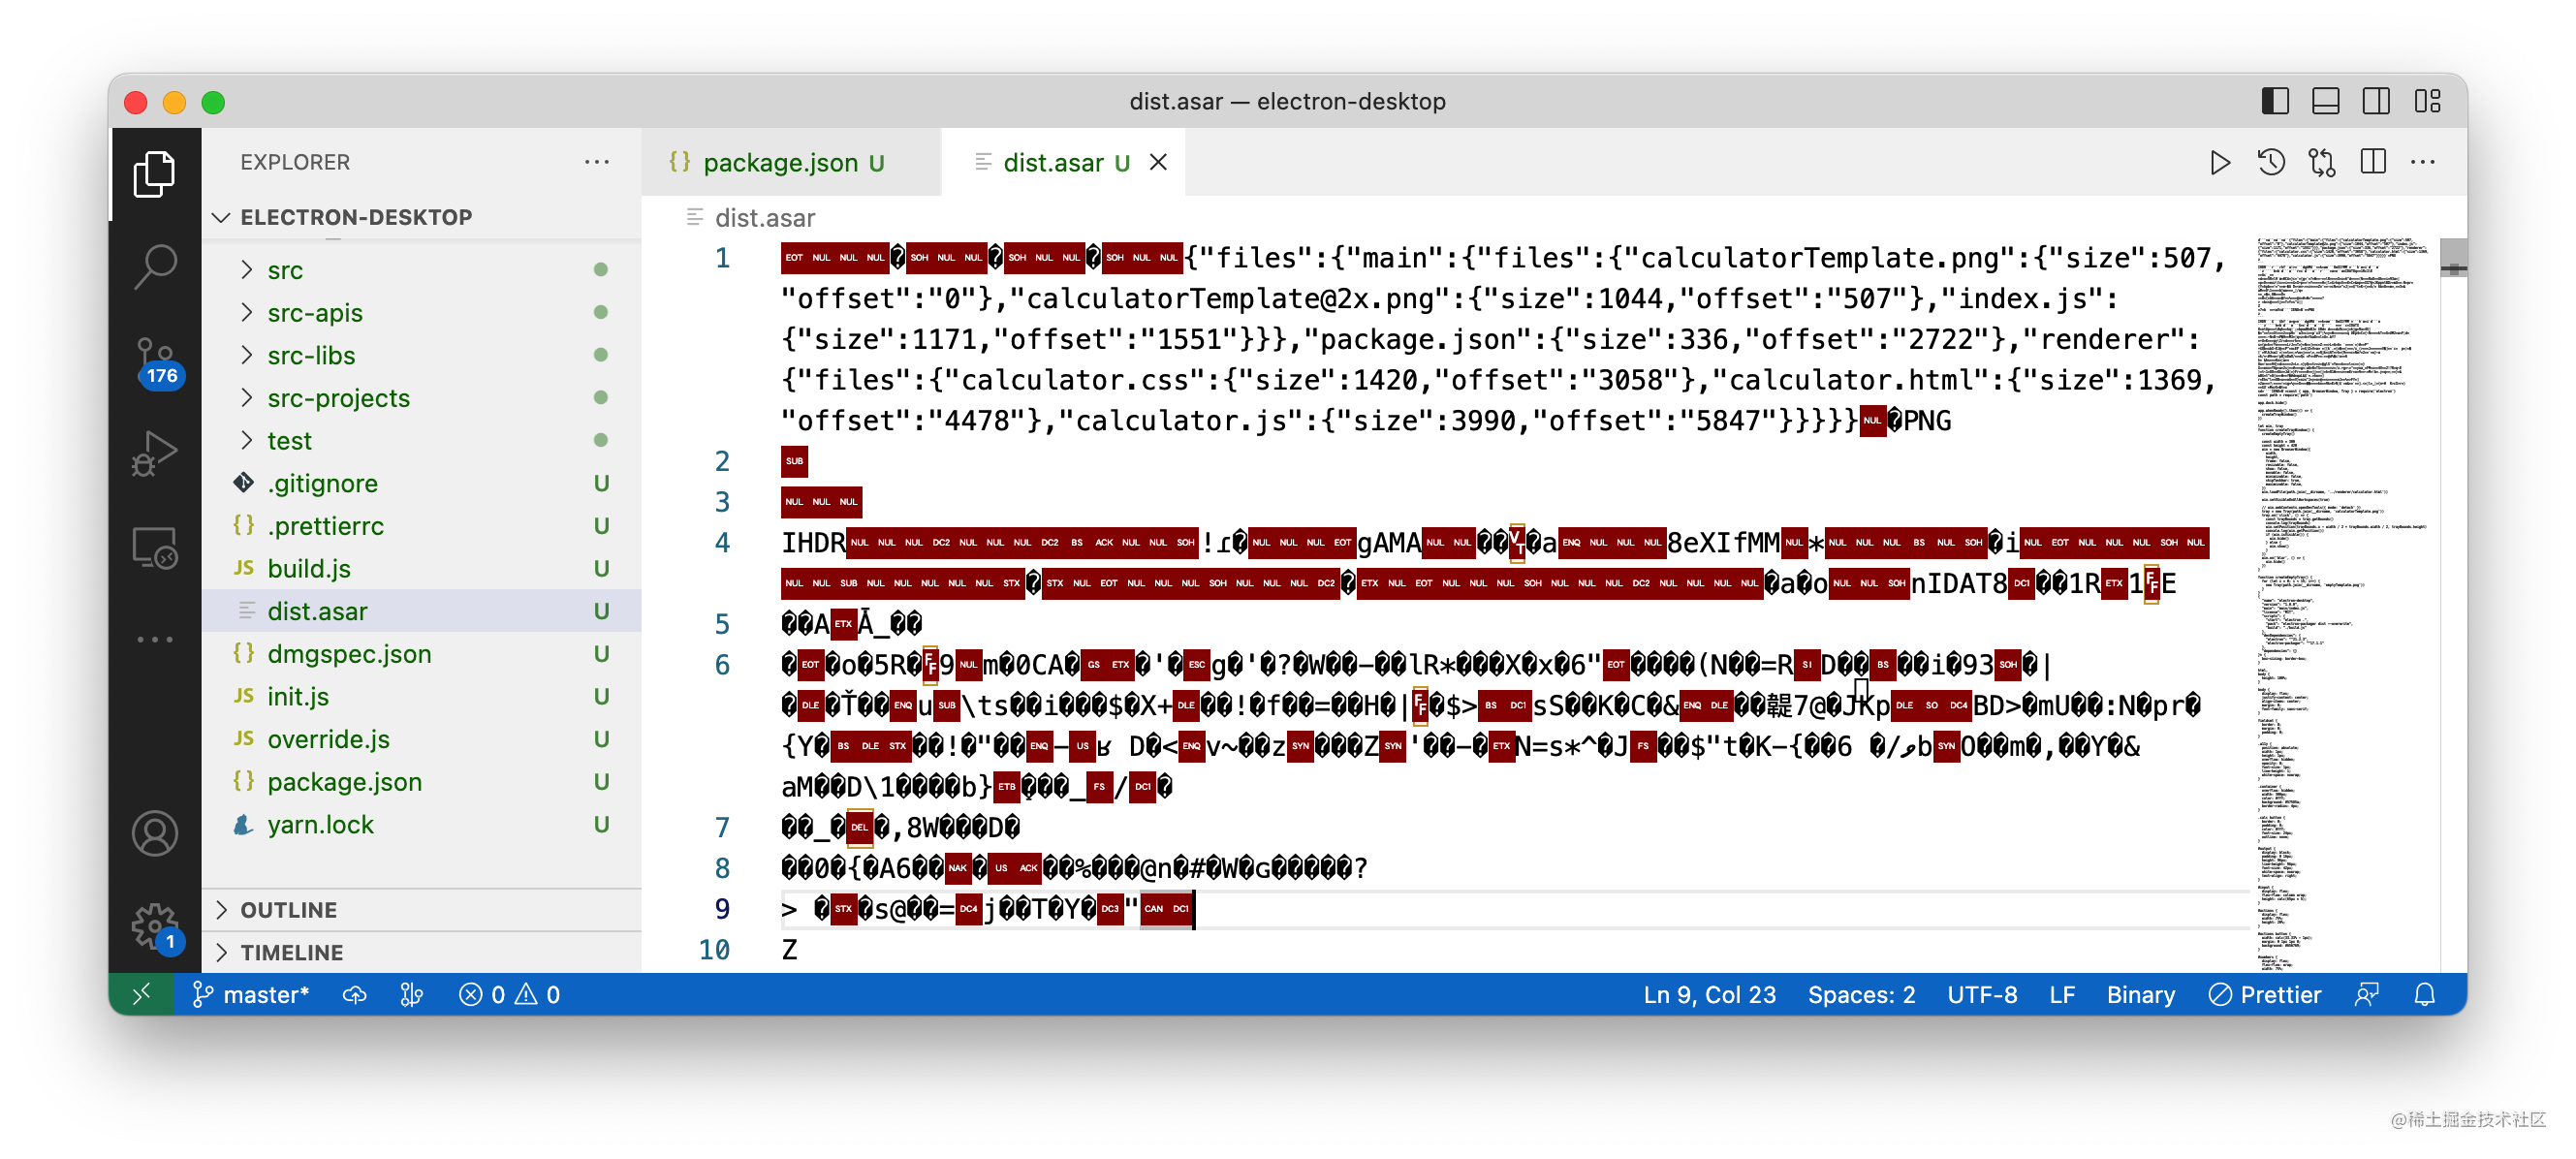Expand the test folder
This screenshot has width=2576, height=1159.
point(421,440)
